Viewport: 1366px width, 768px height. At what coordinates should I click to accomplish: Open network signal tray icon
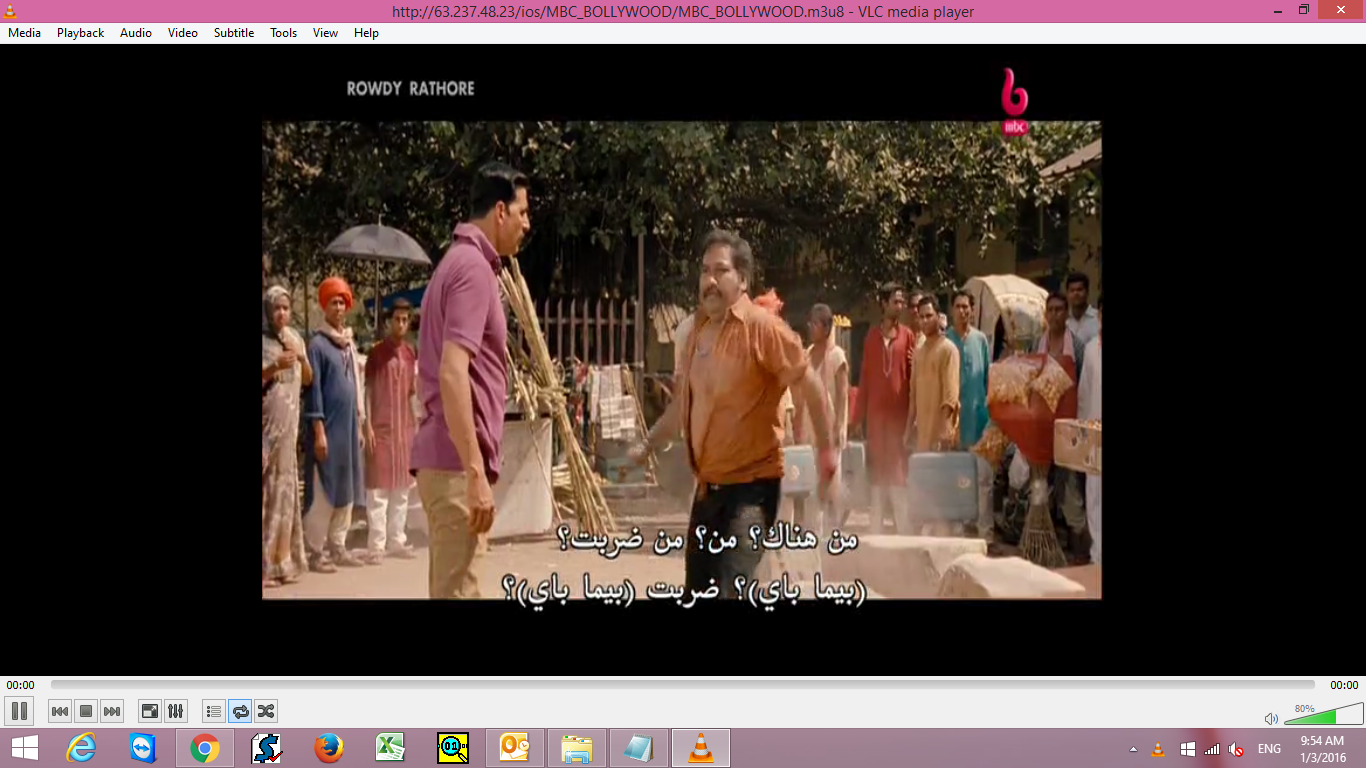pyautogui.click(x=1212, y=749)
